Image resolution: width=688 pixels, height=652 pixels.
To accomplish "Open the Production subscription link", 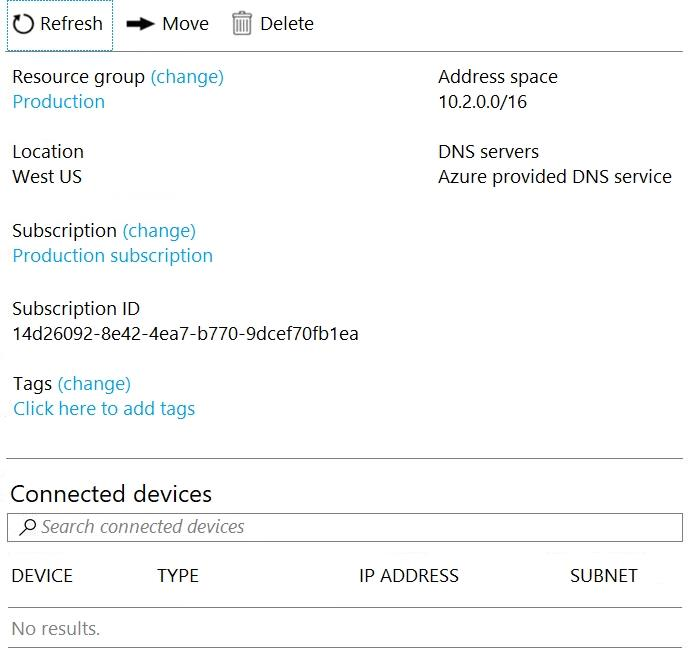I will 112,256.
